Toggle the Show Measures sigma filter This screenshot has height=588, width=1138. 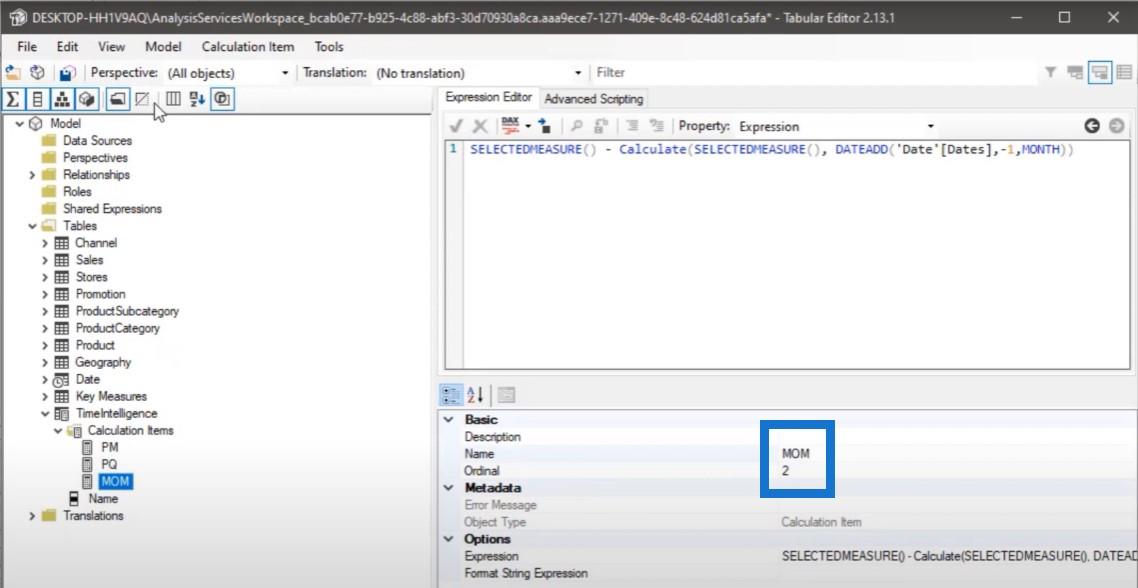tap(12, 99)
